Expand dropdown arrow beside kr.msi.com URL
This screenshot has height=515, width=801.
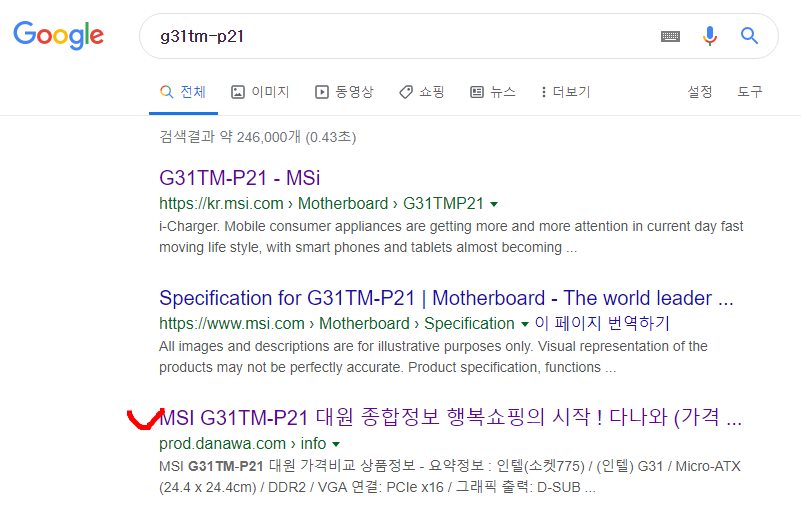[494, 204]
